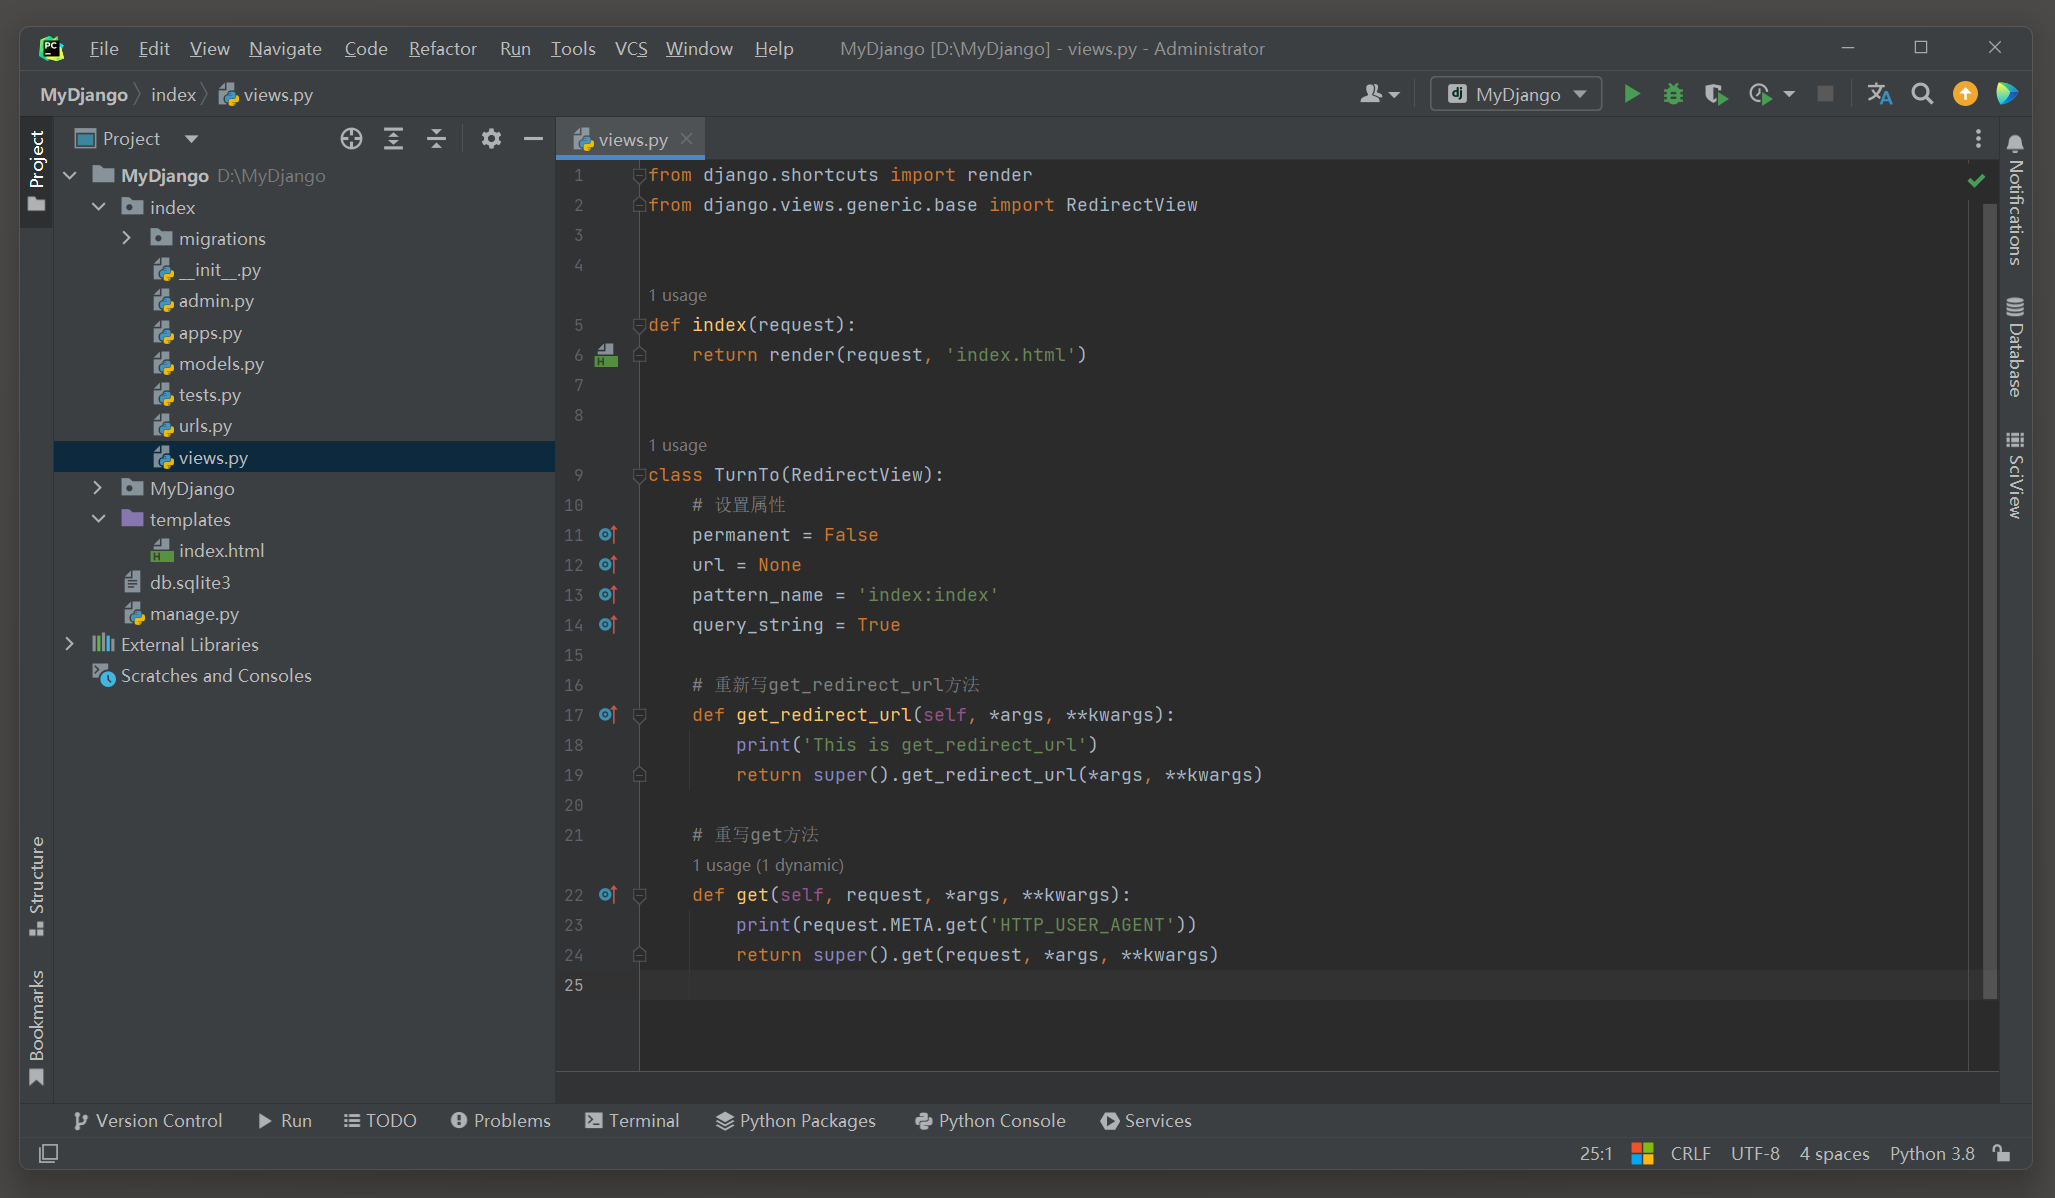This screenshot has width=2055, height=1198.
Task: Expand the MyDjango subfolder
Action: click(x=96, y=488)
